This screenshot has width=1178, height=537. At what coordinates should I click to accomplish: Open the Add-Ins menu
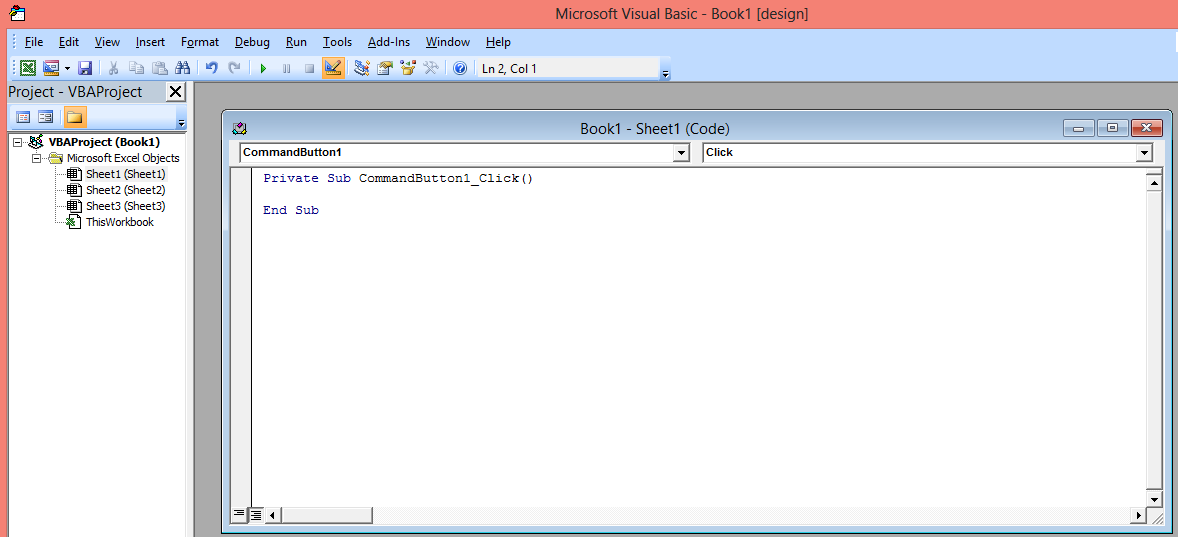[x=388, y=42]
